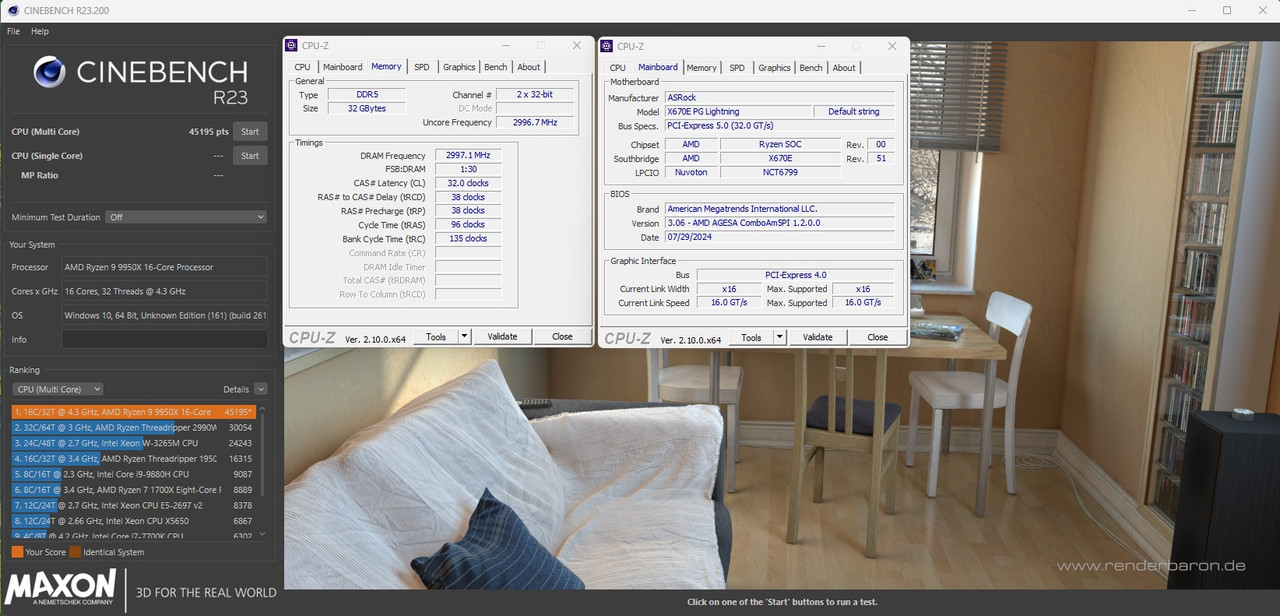
Task: Open the Help menu
Action: pos(40,32)
